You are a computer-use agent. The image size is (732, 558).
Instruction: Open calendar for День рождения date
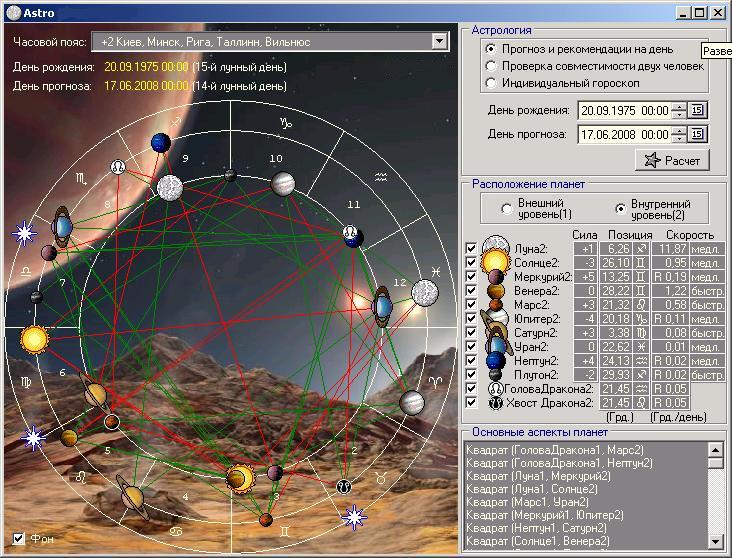[x=697, y=110]
